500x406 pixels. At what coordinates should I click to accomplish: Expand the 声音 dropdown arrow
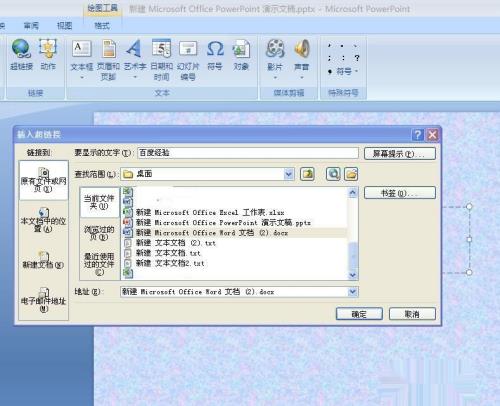302,78
